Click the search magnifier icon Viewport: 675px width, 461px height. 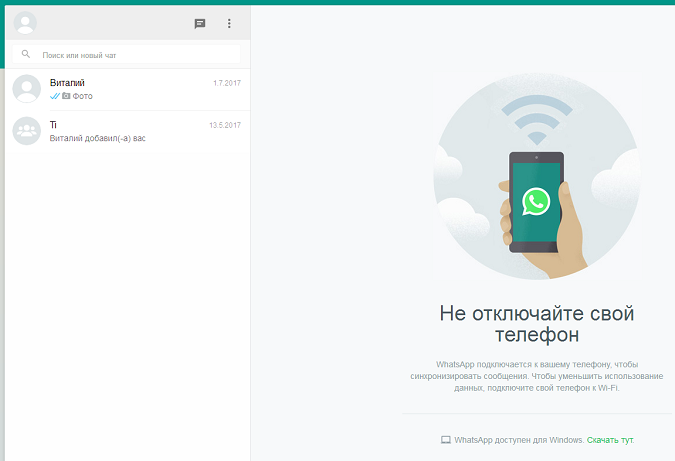[x=26, y=54]
